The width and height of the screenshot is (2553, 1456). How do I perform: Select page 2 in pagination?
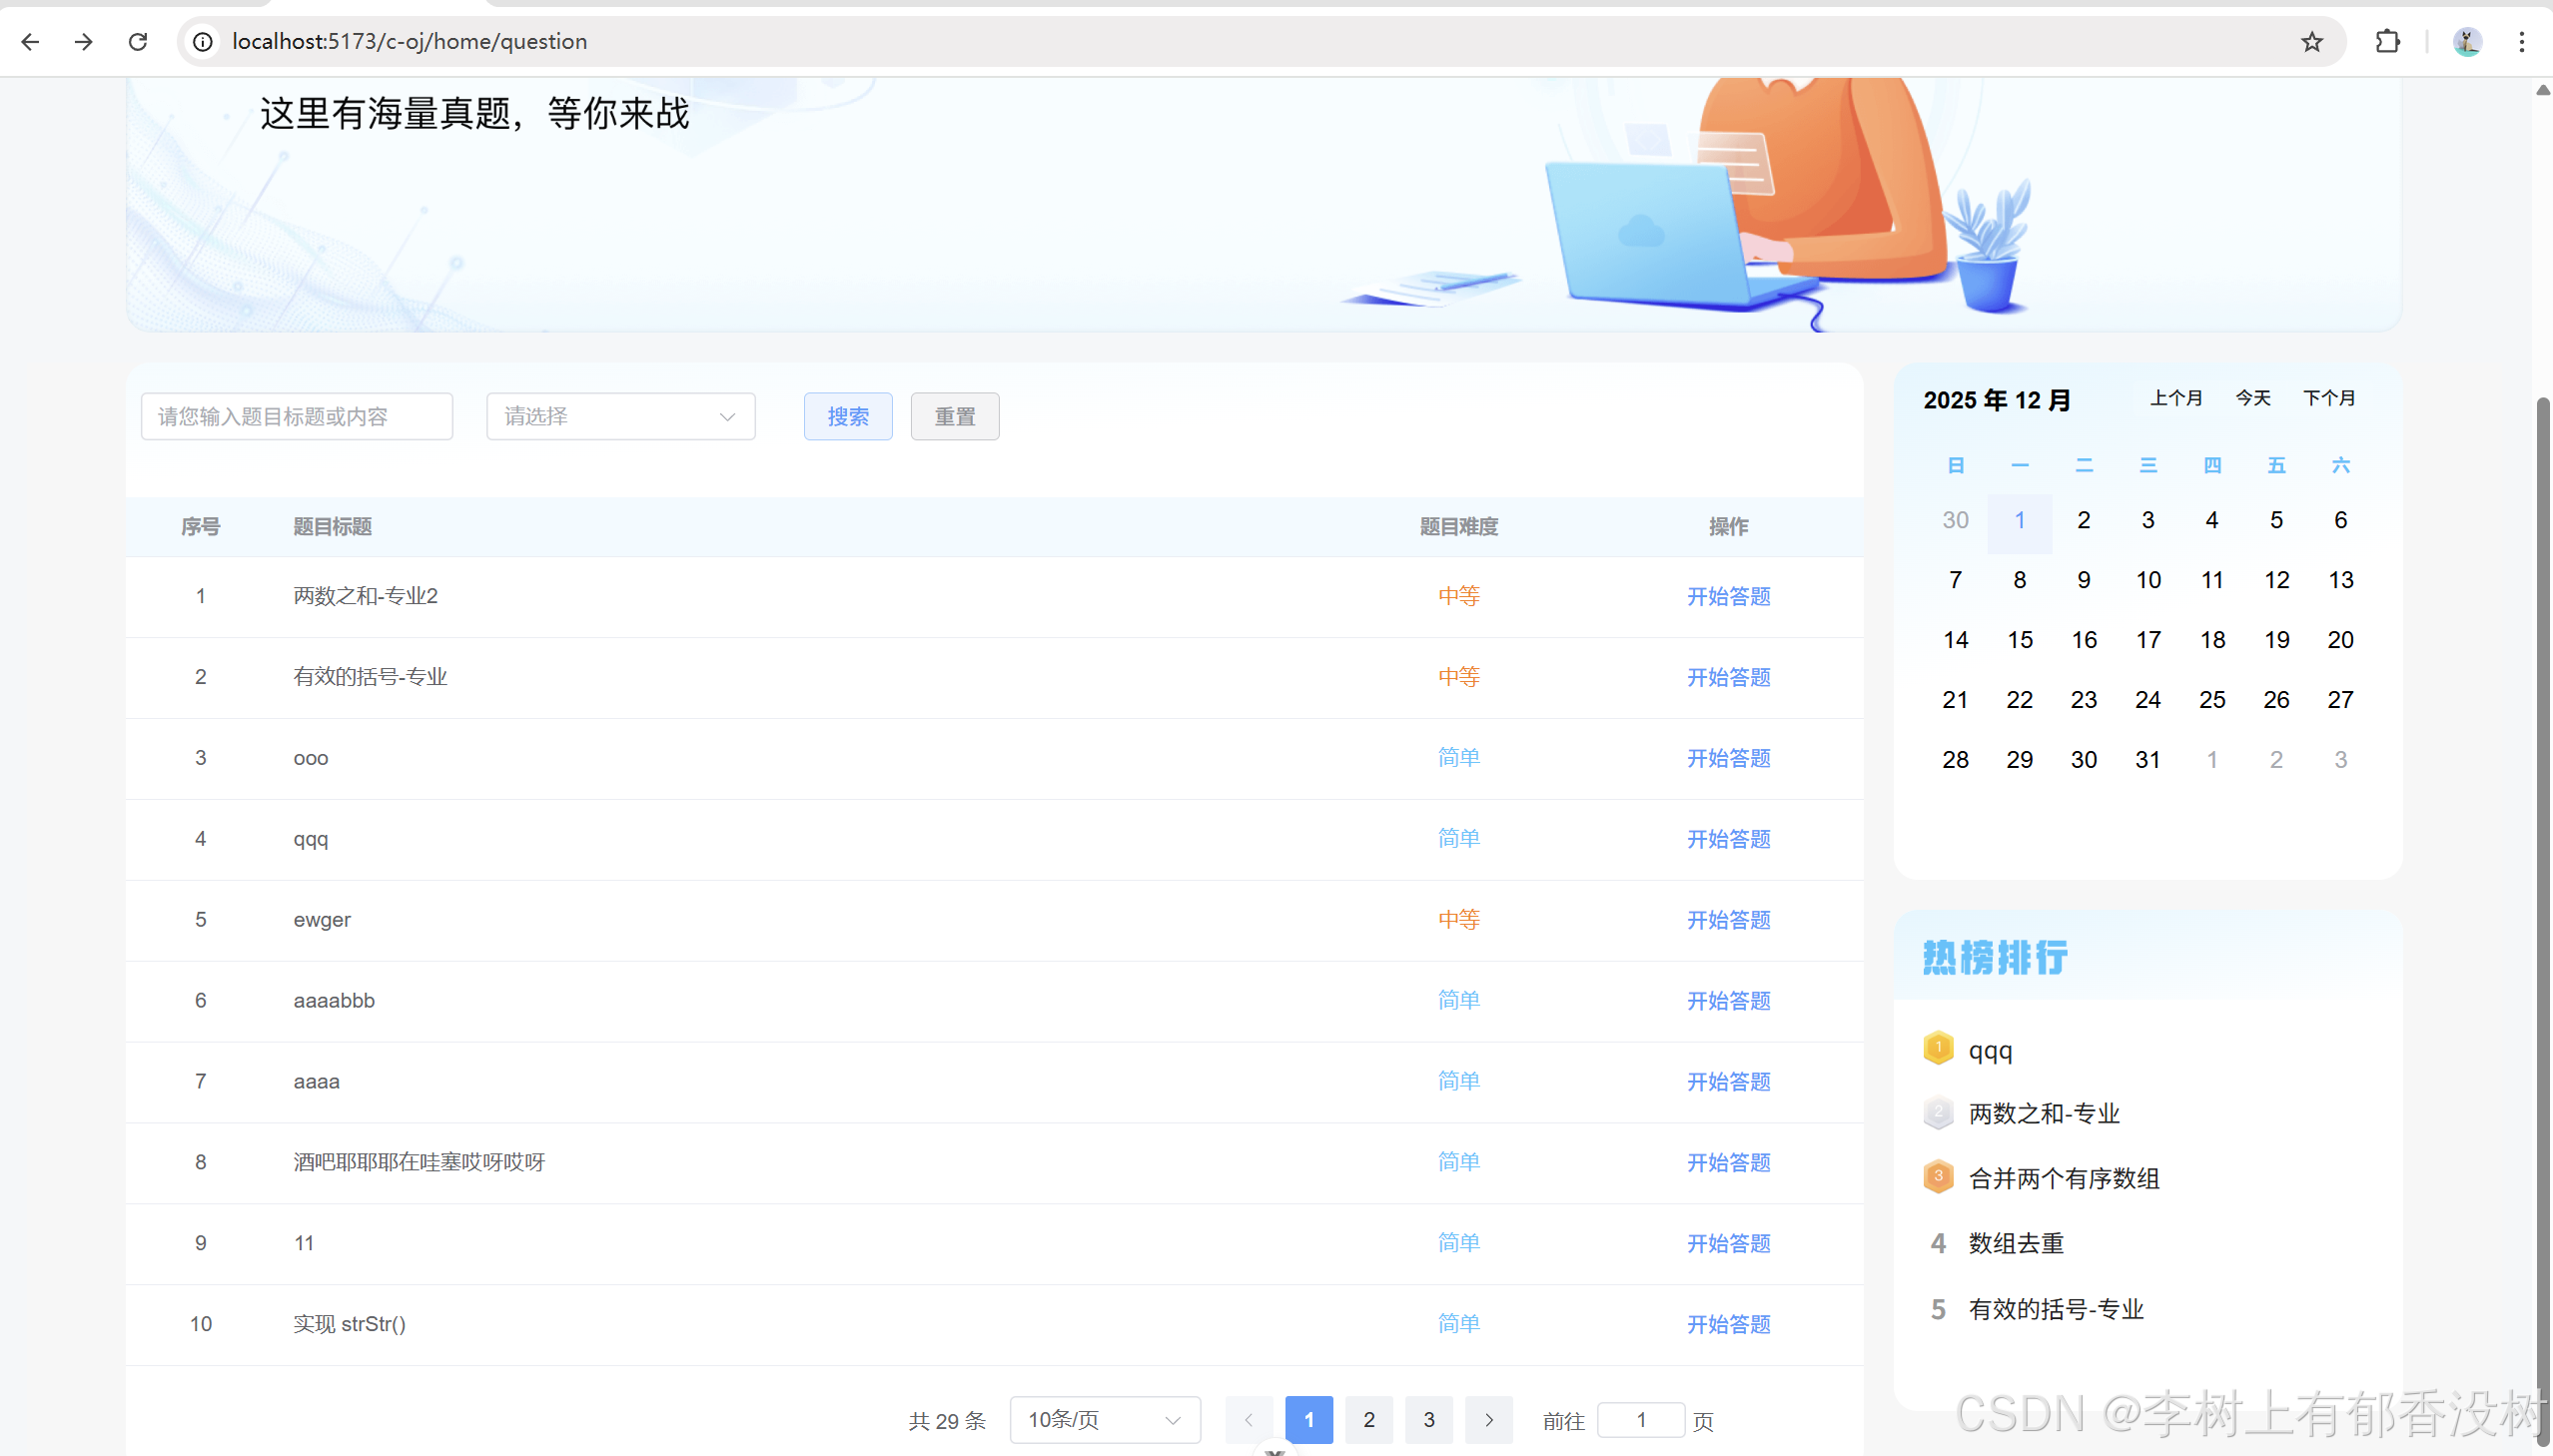tap(1368, 1419)
